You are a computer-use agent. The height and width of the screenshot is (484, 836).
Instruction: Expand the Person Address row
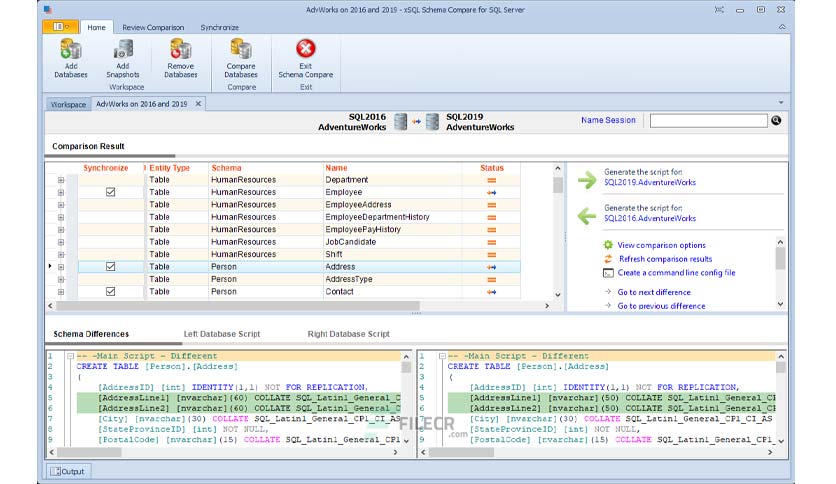[61, 267]
